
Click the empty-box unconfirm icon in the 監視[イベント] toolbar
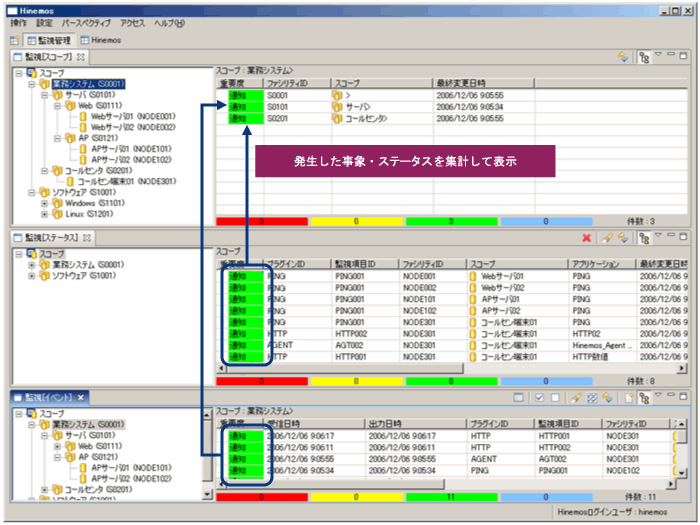[555, 397]
